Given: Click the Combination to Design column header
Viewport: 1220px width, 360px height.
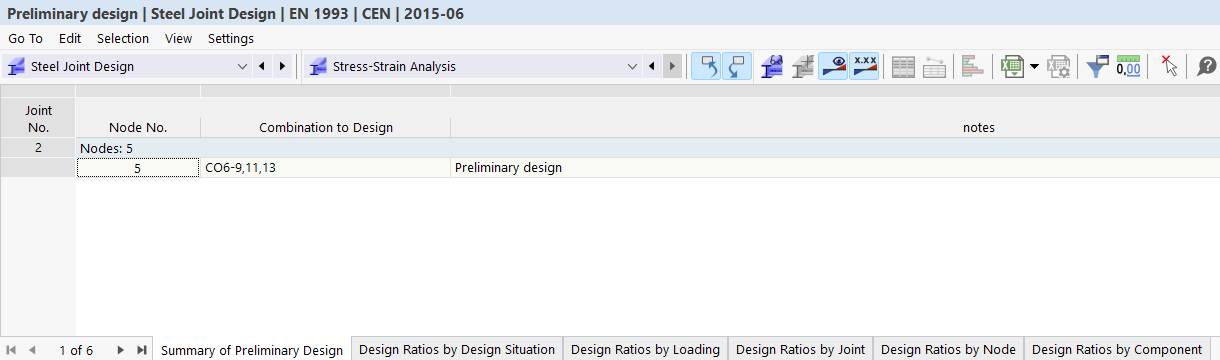Looking at the screenshot, I should pyautogui.click(x=326, y=127).
